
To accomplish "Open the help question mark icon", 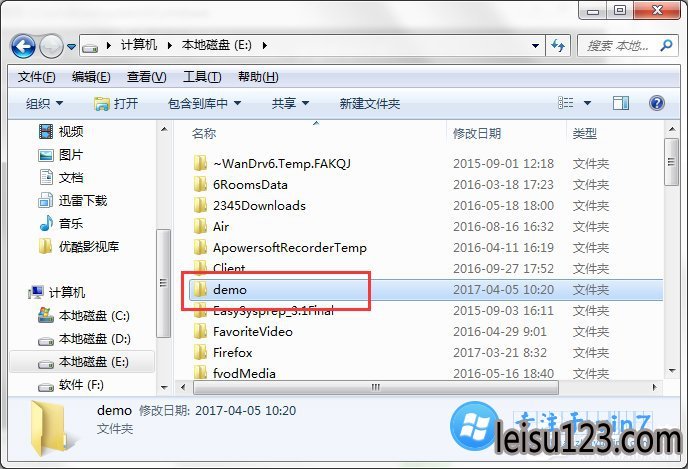I will tap(656, 104).
